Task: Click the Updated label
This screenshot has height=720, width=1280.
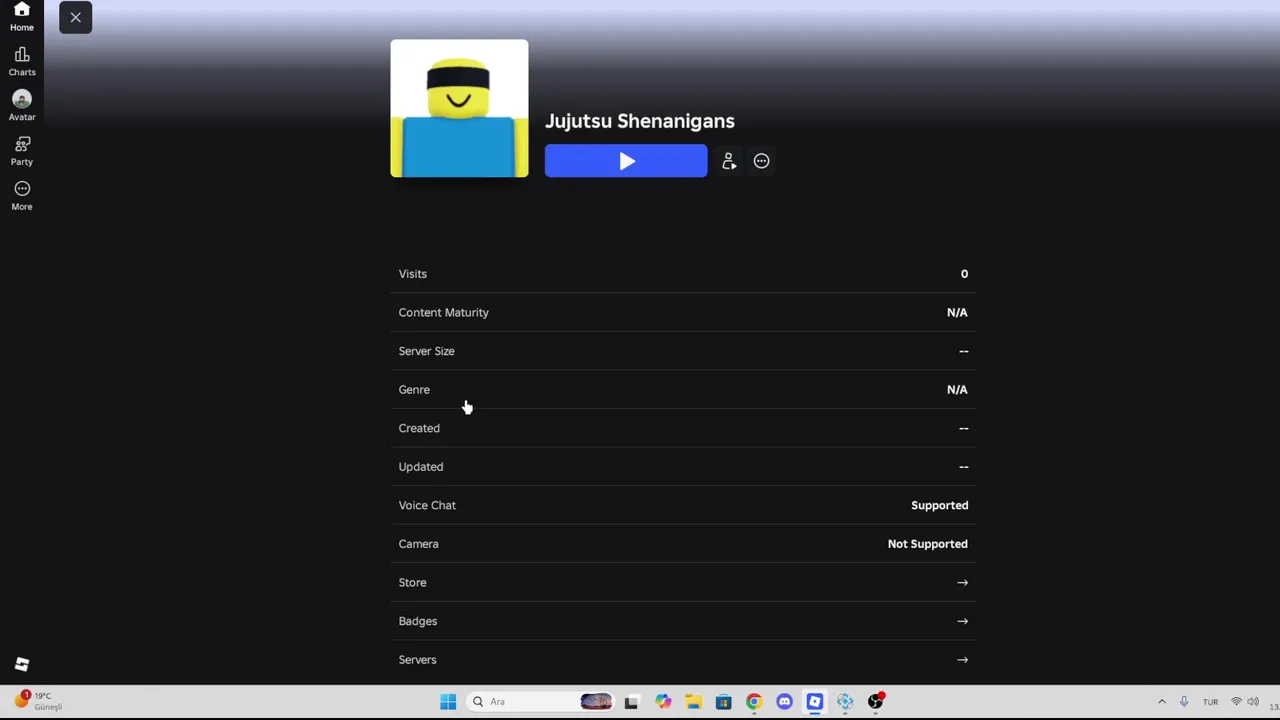Action: tap(421, 467)
